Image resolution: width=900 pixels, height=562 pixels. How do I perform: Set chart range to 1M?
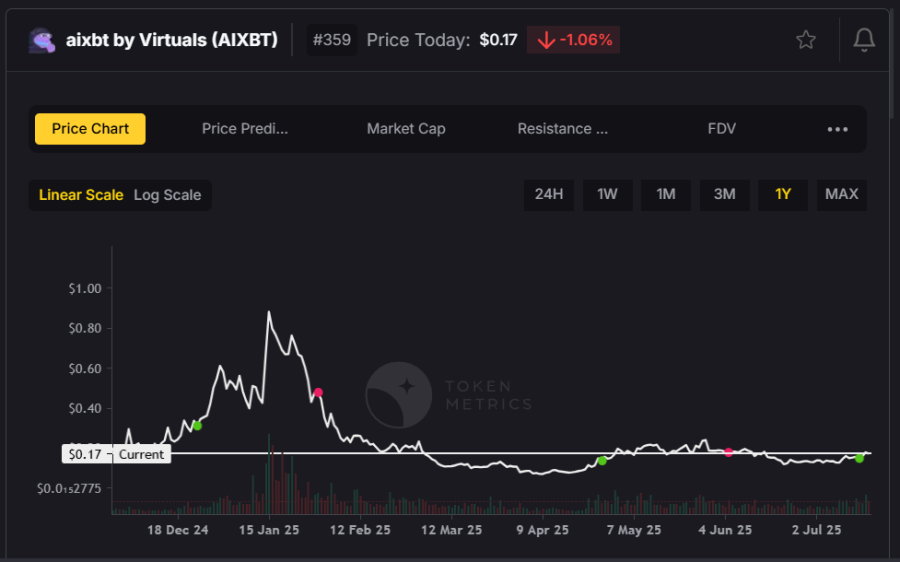pyautogui.click(x=666, y=194)
